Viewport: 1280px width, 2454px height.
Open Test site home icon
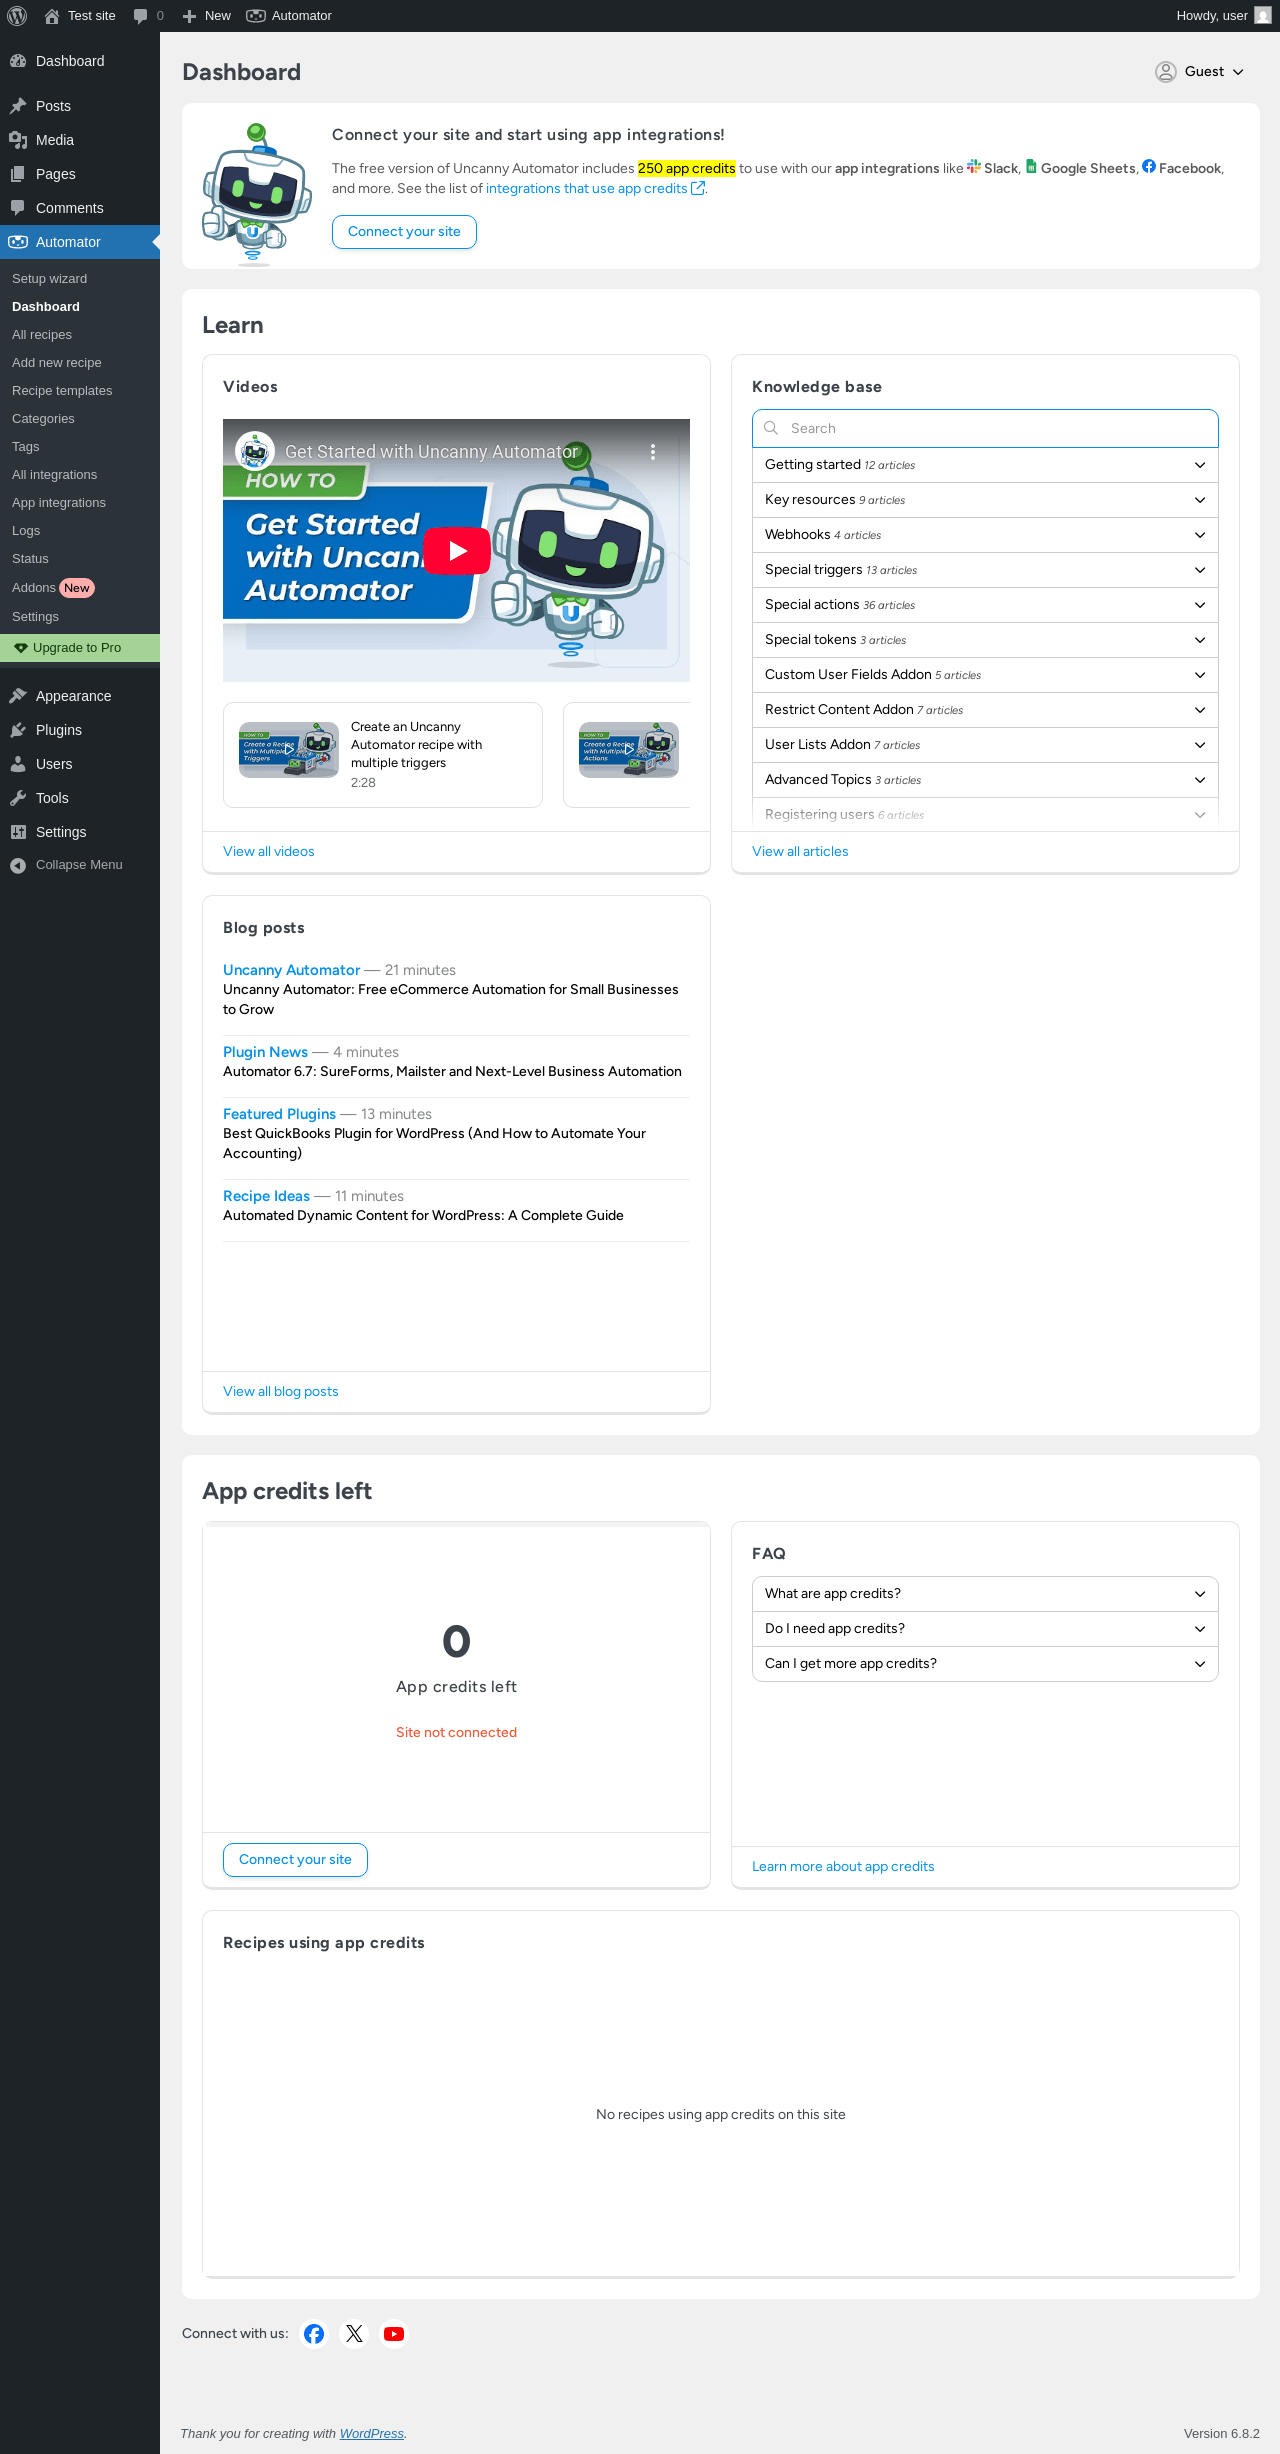[52, 16]
